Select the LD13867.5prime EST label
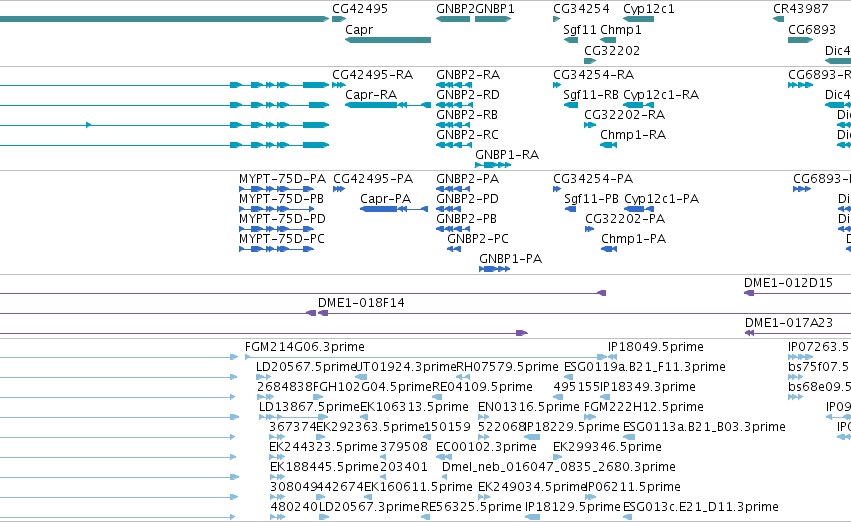This screenshot has height=522, width=851. point(309,407)
